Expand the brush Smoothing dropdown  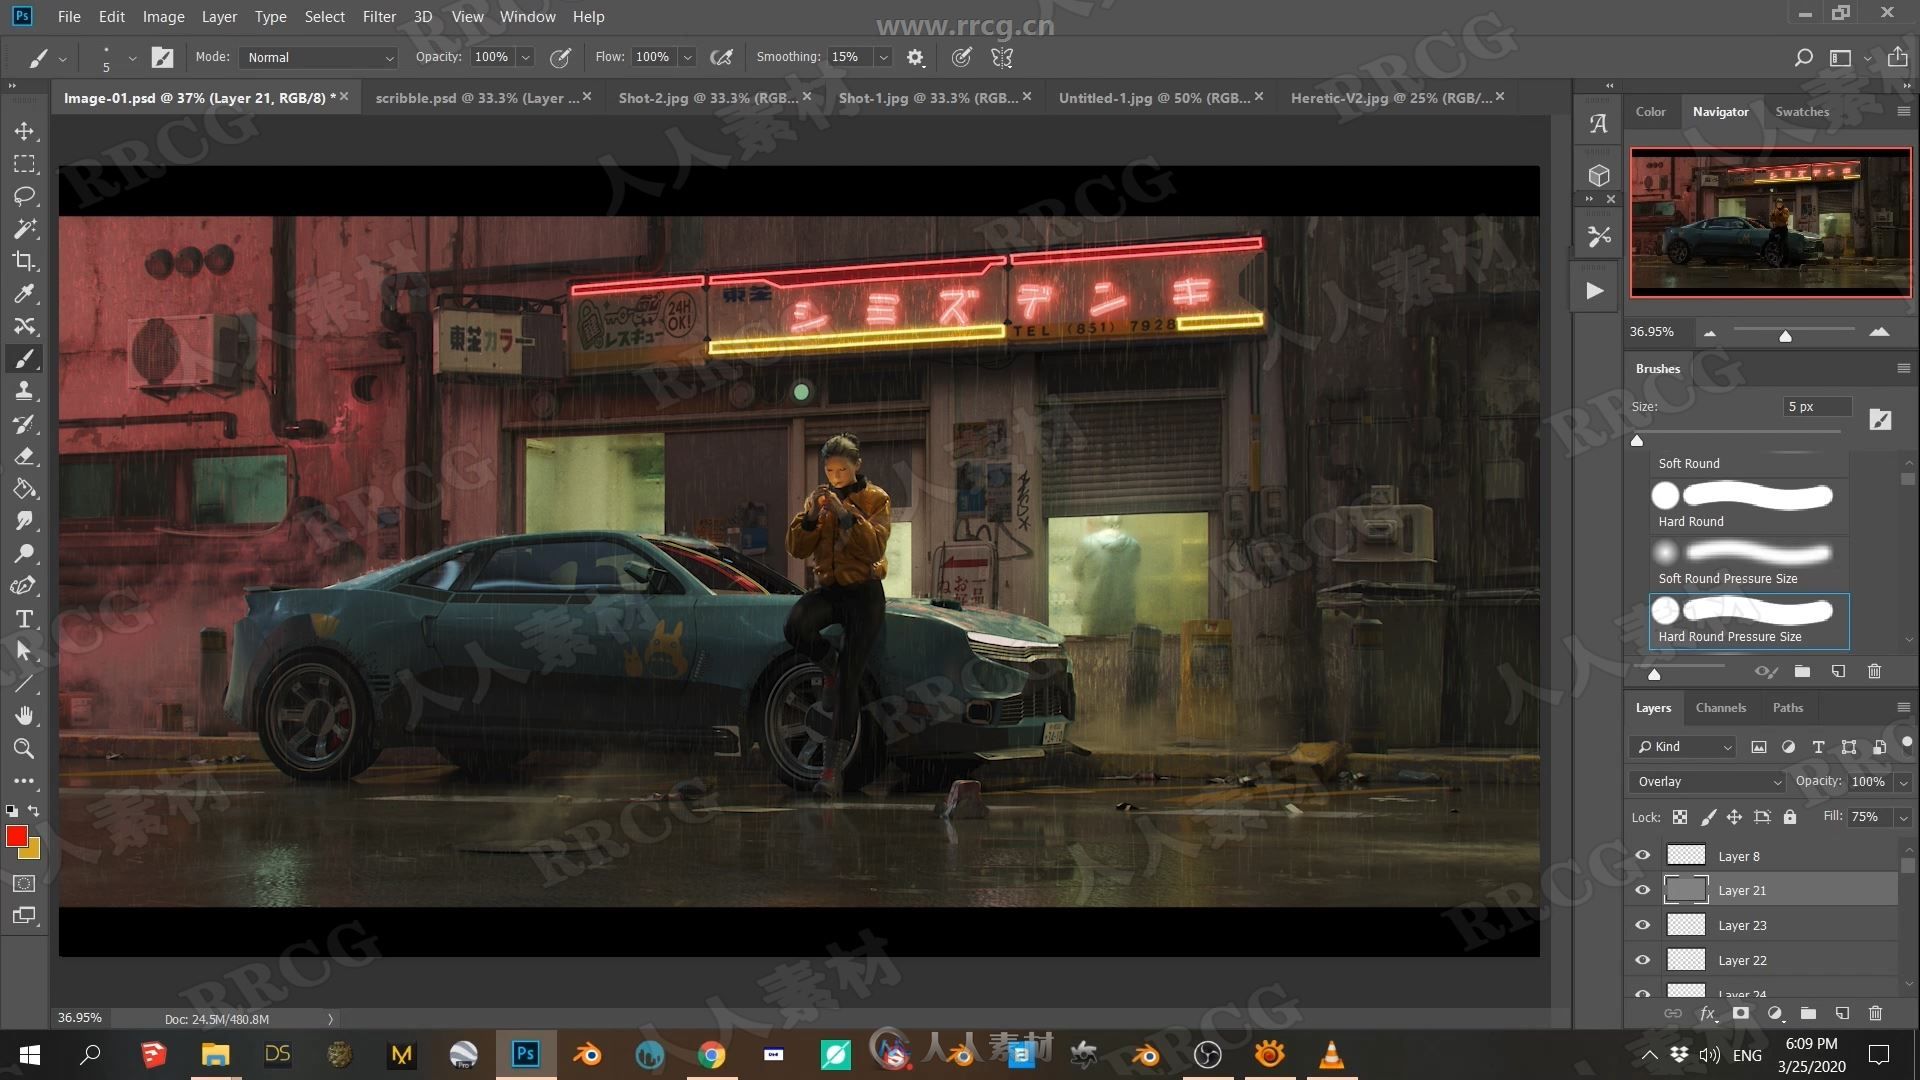click(884, 57)
